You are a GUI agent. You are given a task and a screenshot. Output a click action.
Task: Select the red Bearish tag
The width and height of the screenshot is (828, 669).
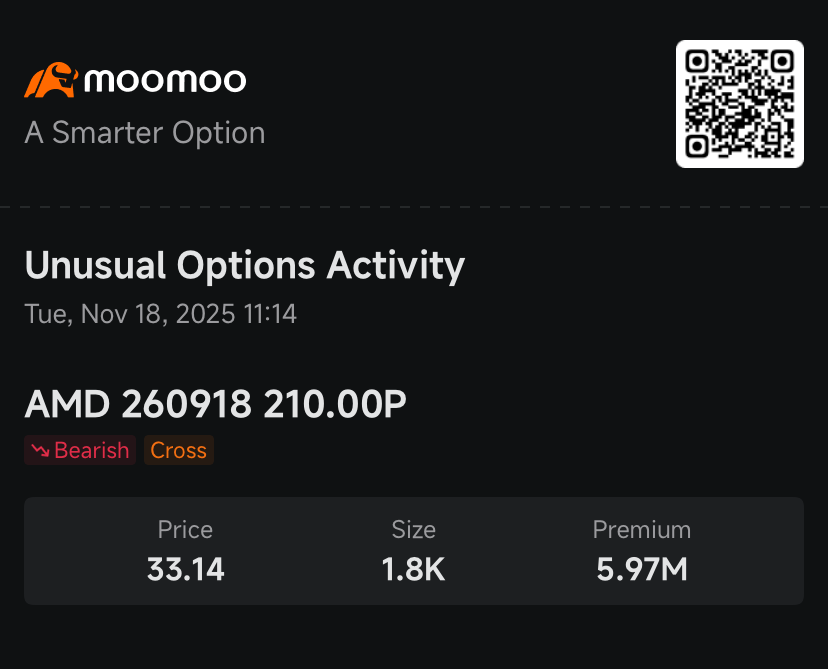(80, 450)
